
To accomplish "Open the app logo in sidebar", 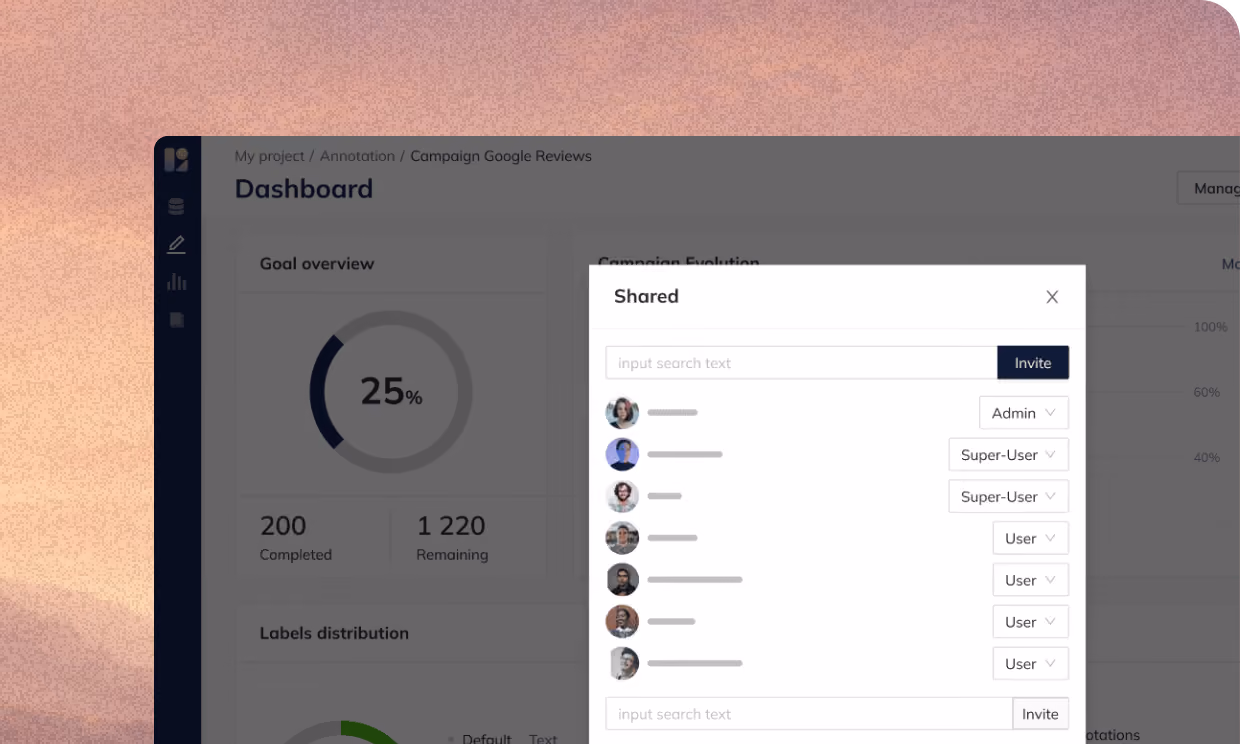I will [x=177, y=160].
